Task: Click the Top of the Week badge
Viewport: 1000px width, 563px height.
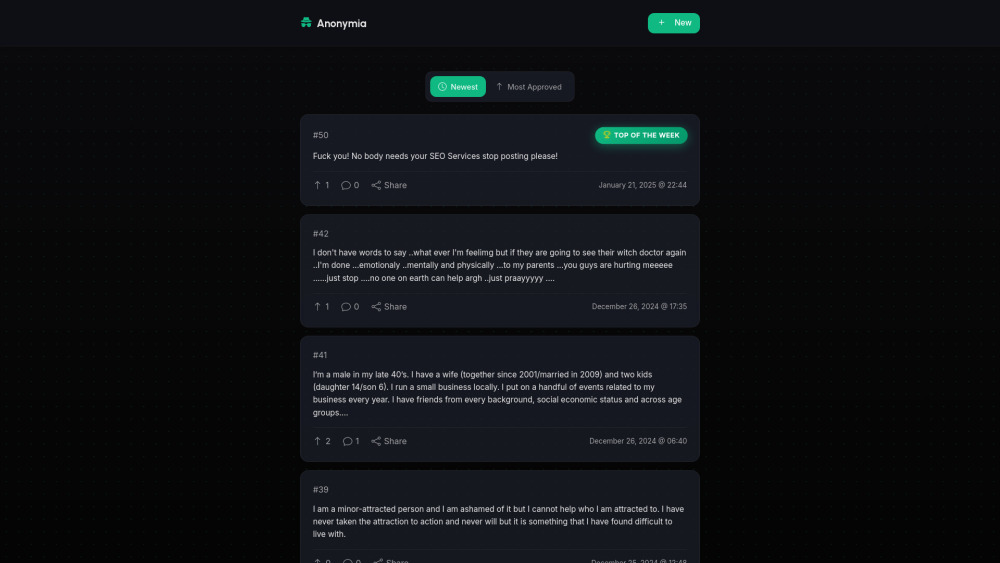Action: coord(641,135)
